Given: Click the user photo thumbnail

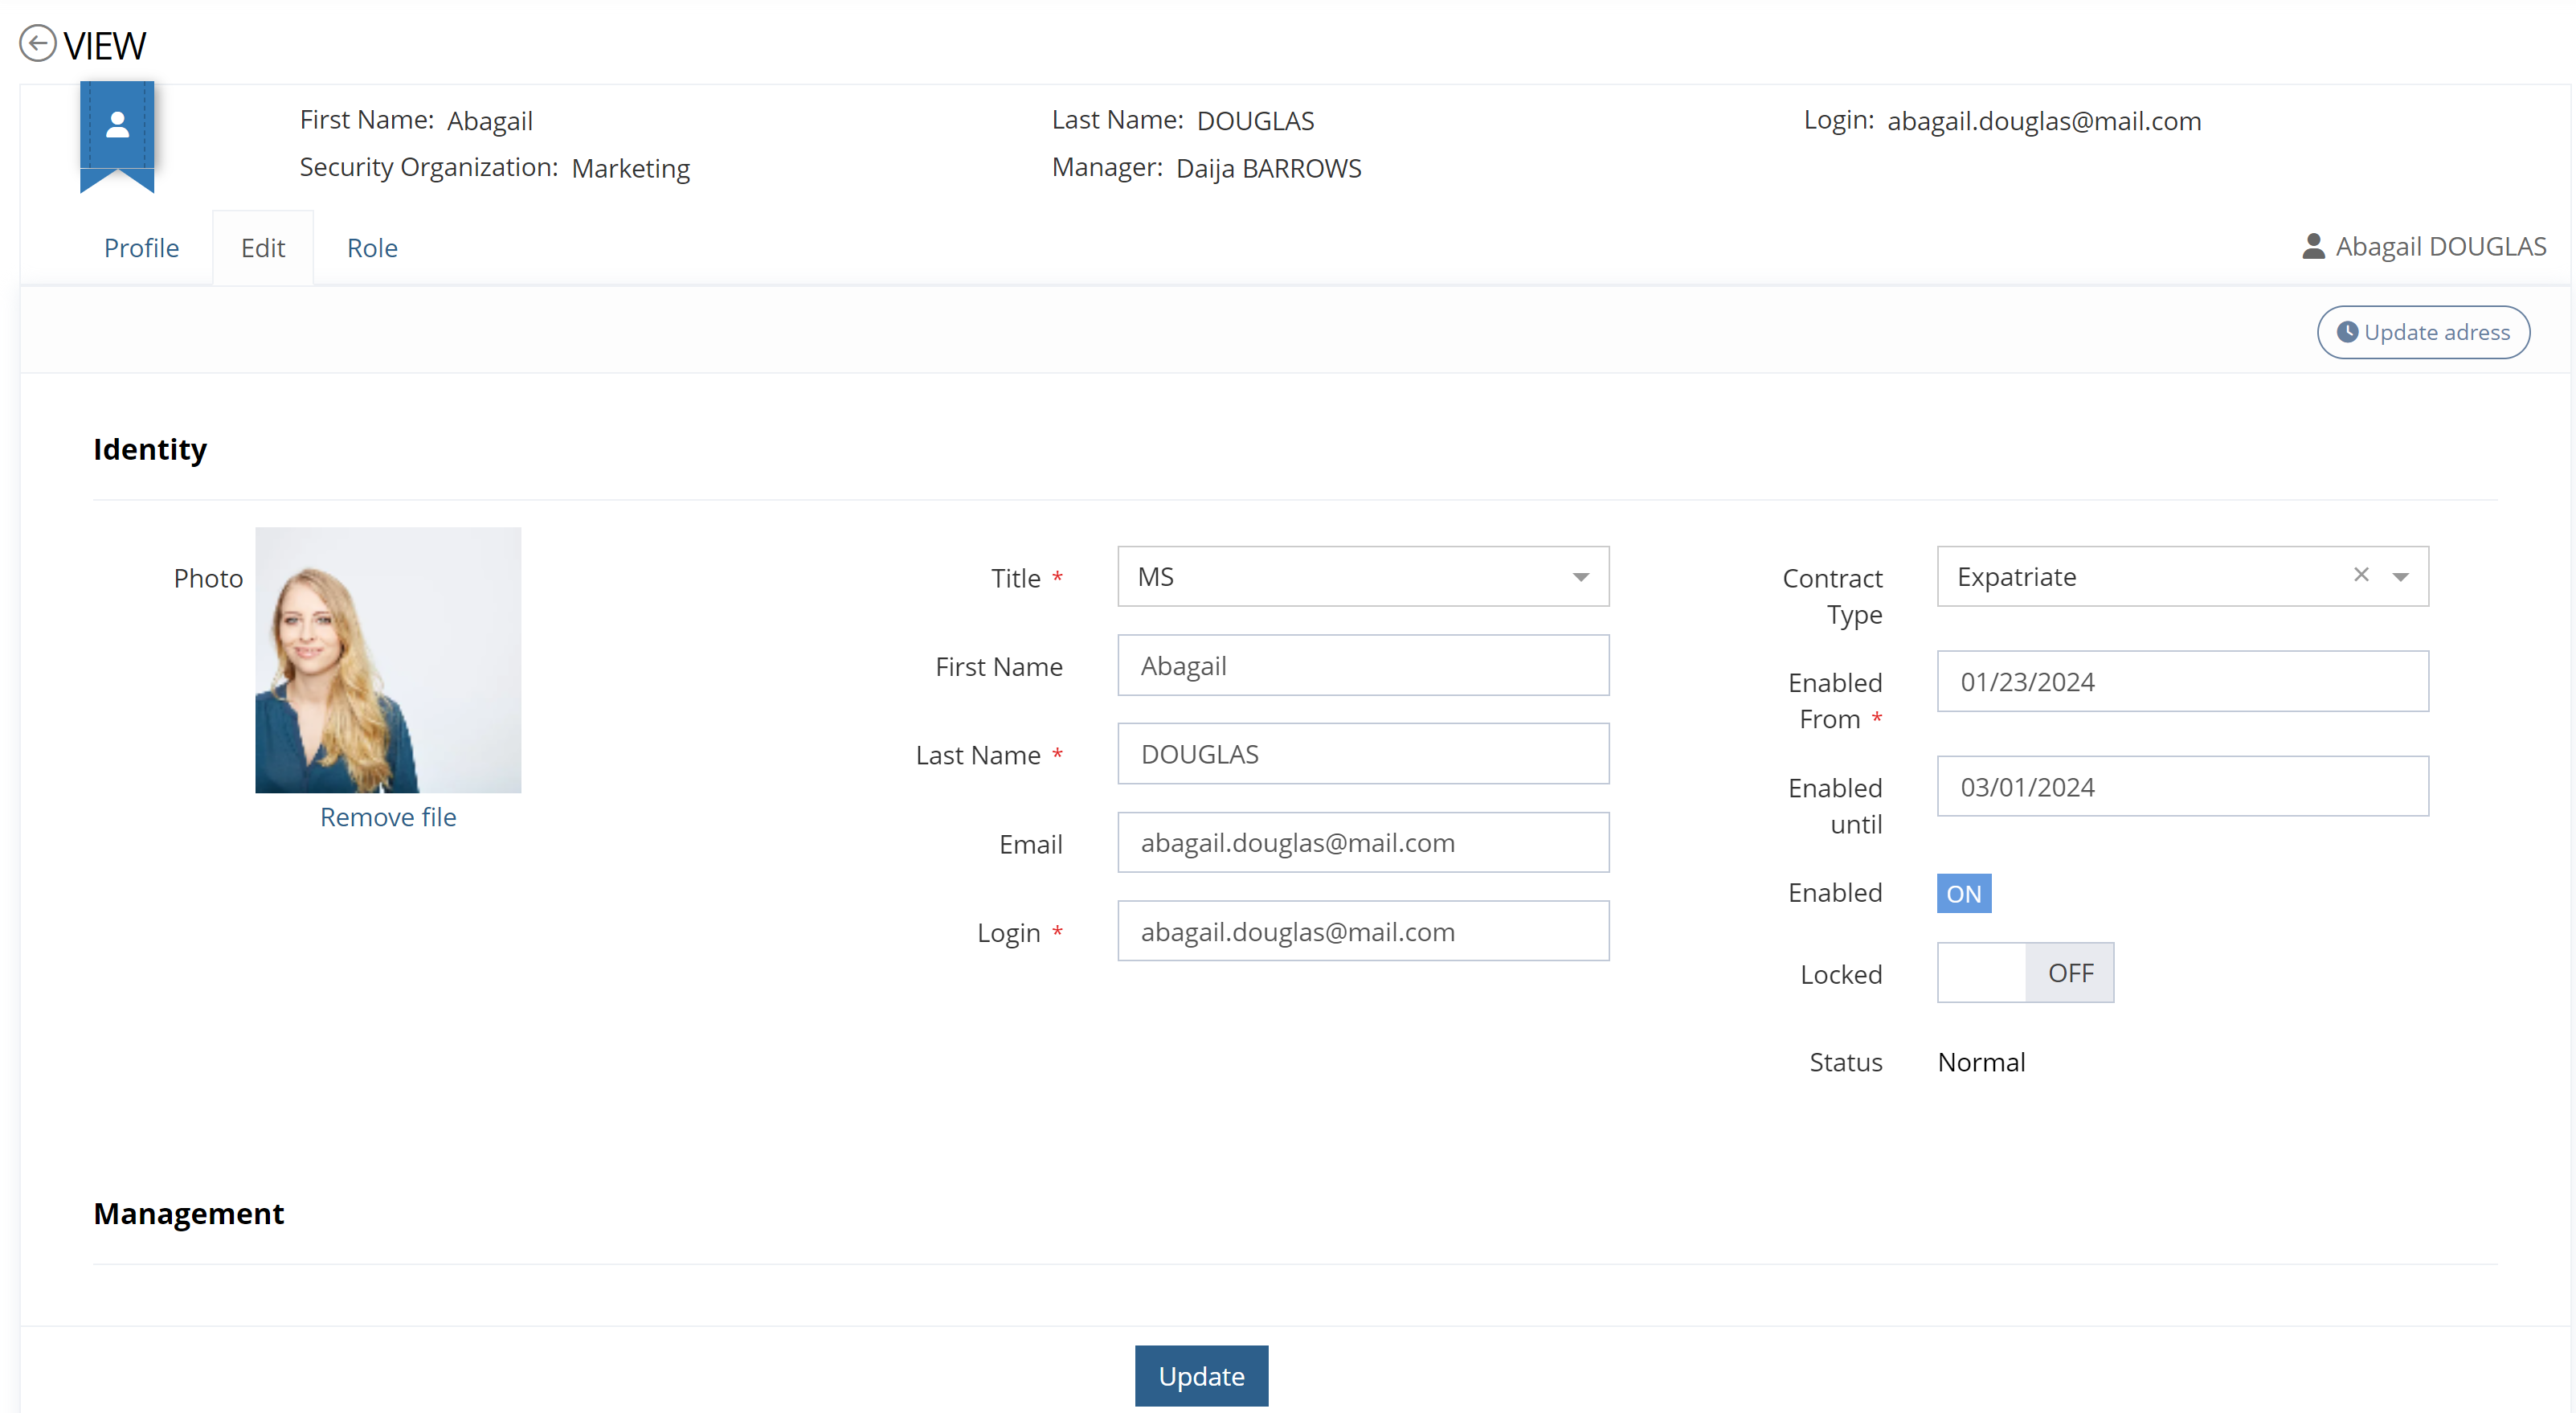Looking at the screenshot, I should pyautogui.click(x=388, y=660).
